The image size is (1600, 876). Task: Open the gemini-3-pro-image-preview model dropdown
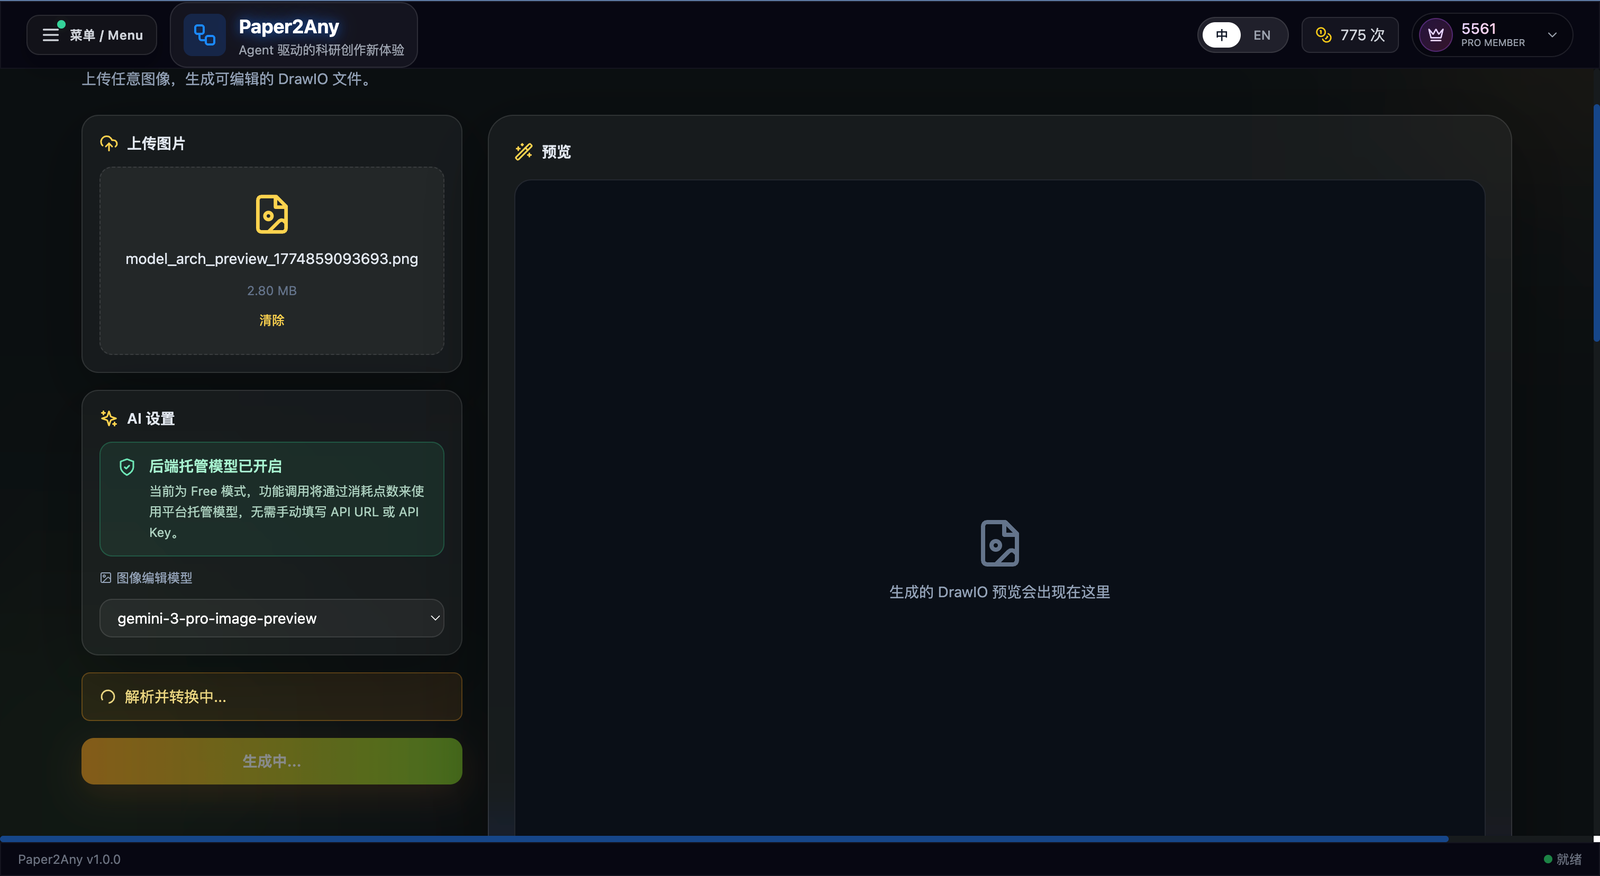272,618
